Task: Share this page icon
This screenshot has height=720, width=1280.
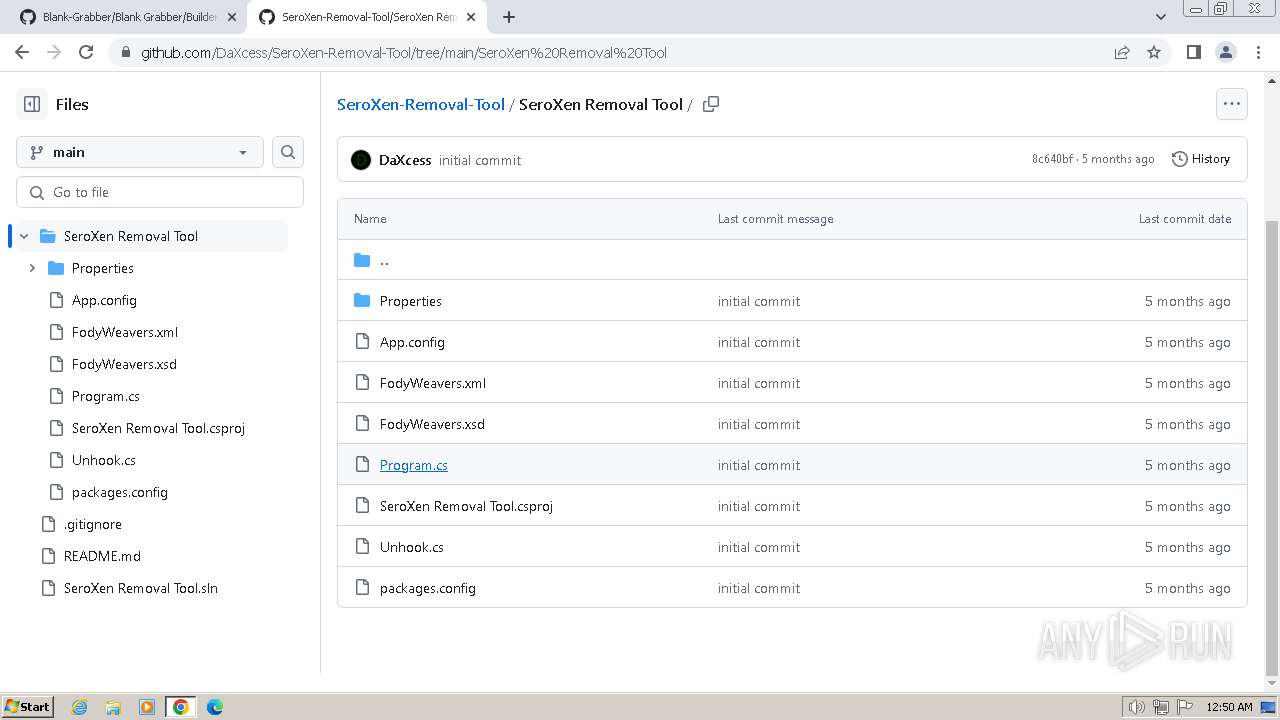Action: [1122, 52]
